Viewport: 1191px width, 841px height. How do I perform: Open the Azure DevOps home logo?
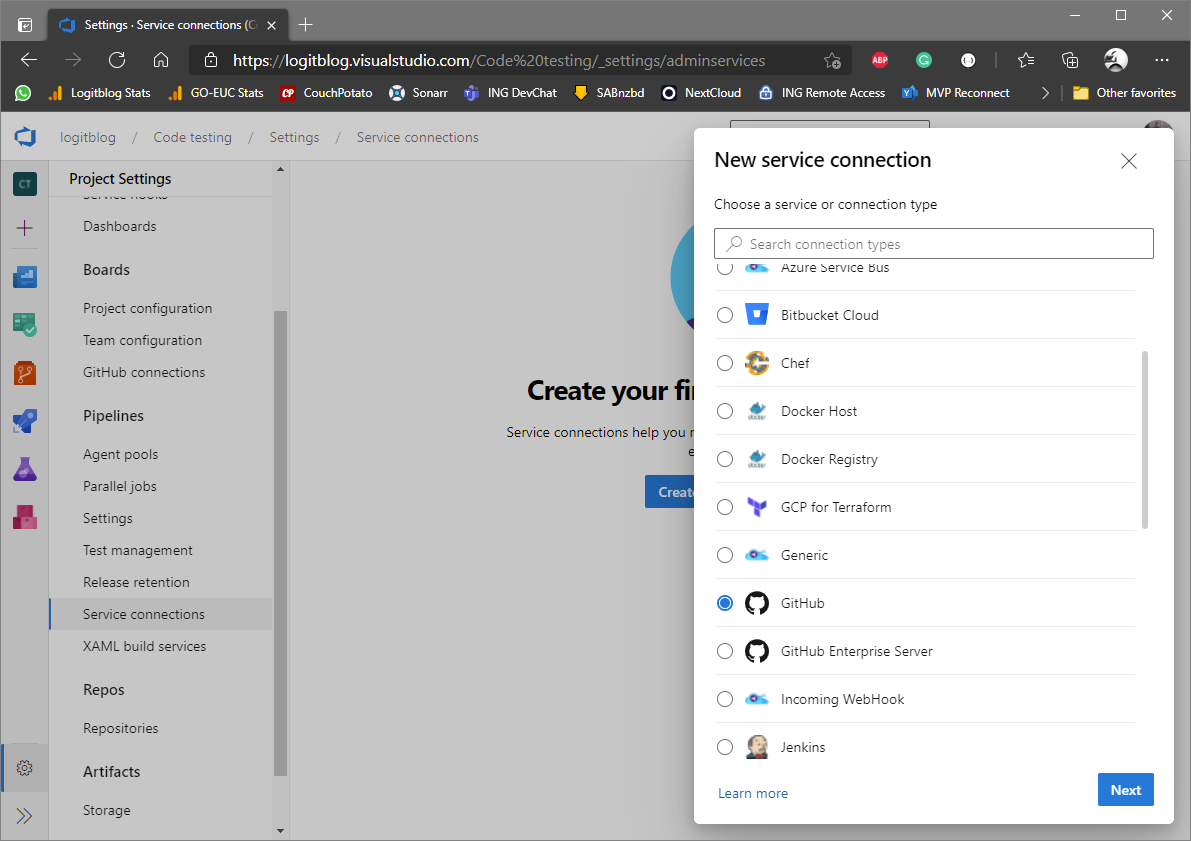pos(25,137)
